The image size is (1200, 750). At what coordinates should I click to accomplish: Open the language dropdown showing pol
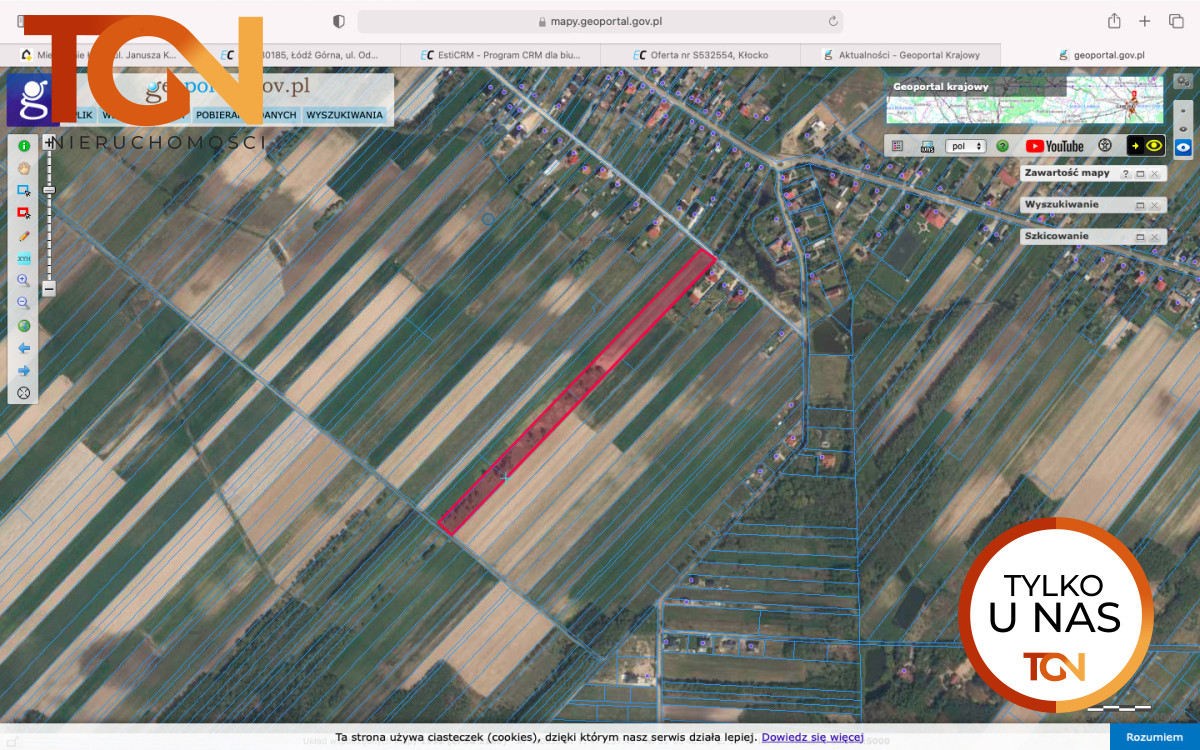(x=965, y=146)
